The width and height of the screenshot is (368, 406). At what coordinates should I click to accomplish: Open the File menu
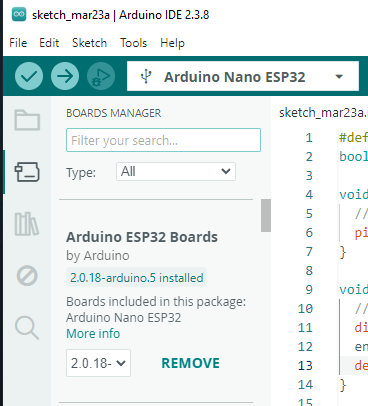pos(18,43)
